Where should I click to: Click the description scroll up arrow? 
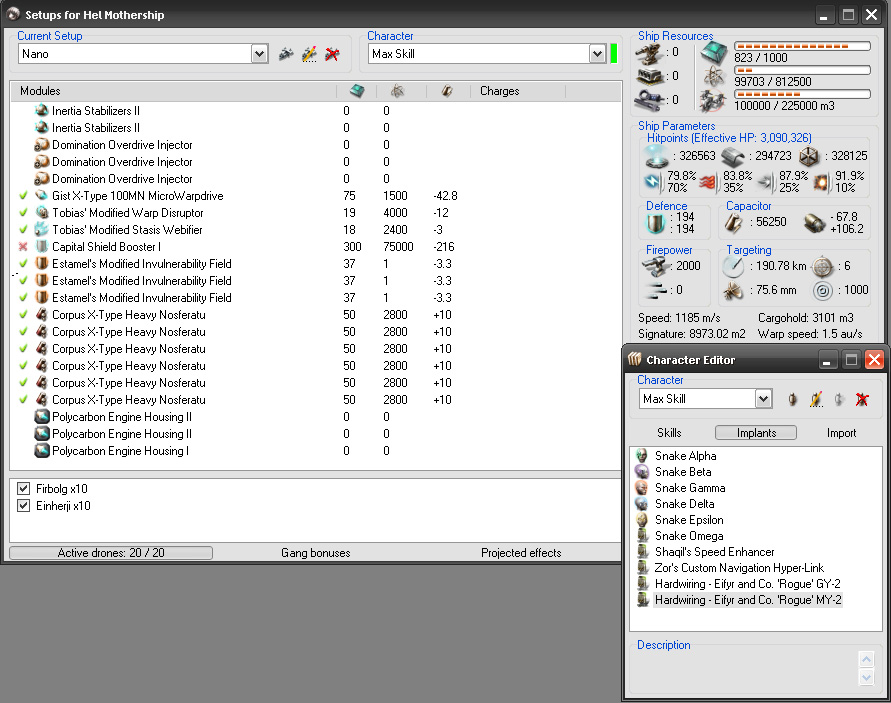(866, 659)
